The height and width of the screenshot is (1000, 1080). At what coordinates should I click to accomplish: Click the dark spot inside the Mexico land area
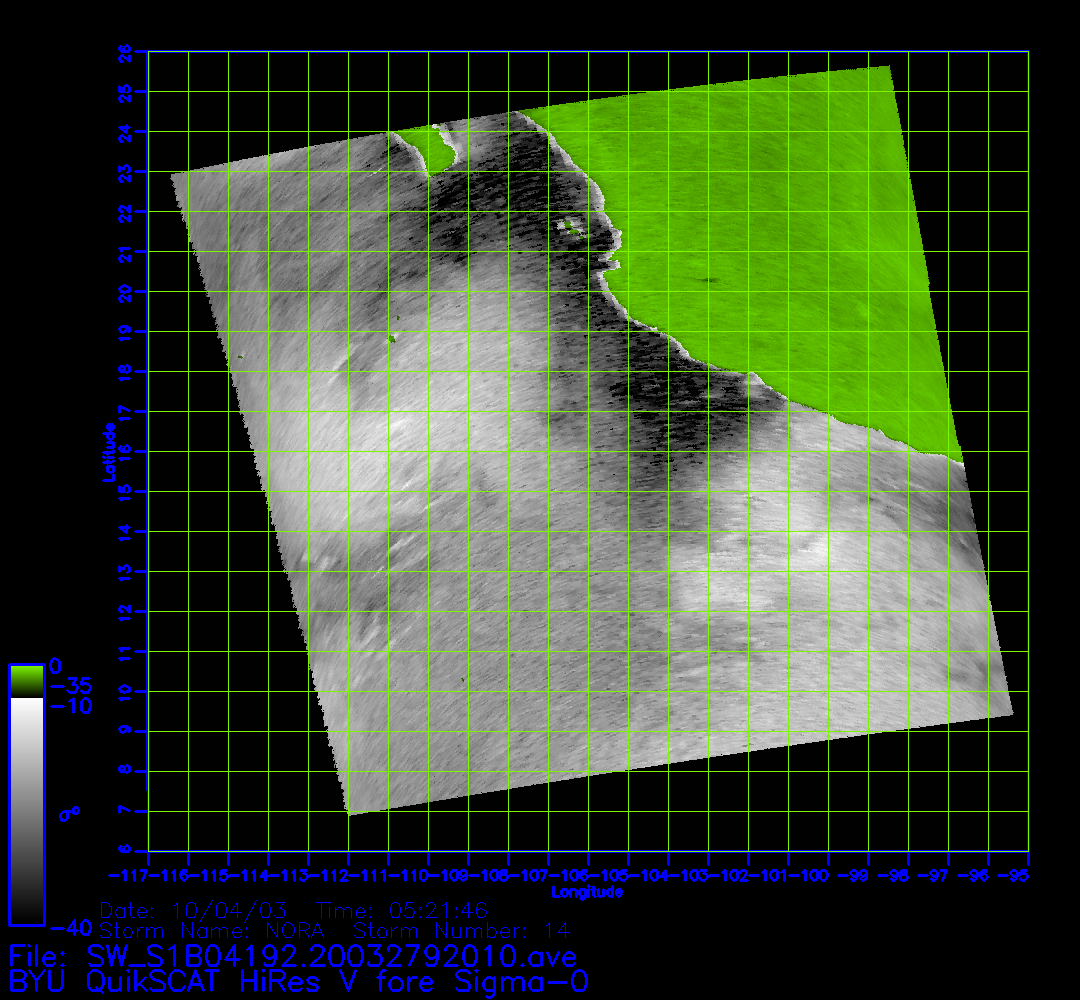click(709, 281)
